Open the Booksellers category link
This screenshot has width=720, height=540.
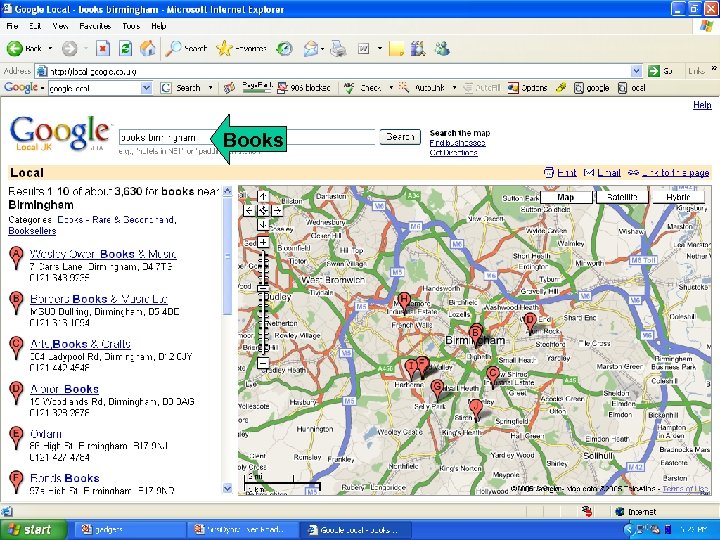(32, 231)
